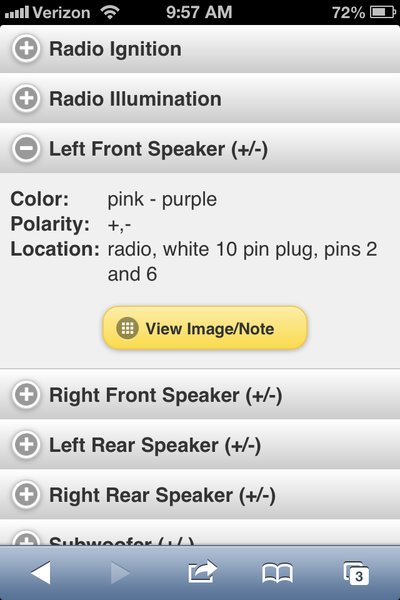The width and height of the screenshot is (400, 600).
Task: Open the Radio Ignition header row
Action: [x=200, y=49]
